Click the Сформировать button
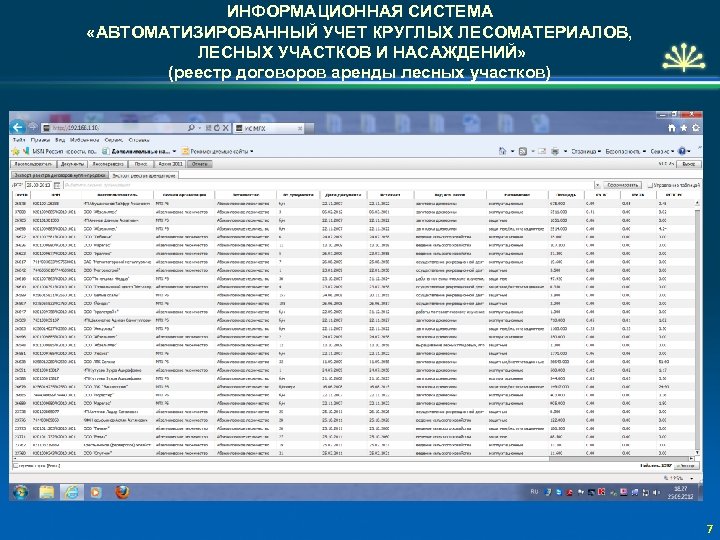Image resolution: width=720 pixels, height=540 pixels. pos(623,185)
